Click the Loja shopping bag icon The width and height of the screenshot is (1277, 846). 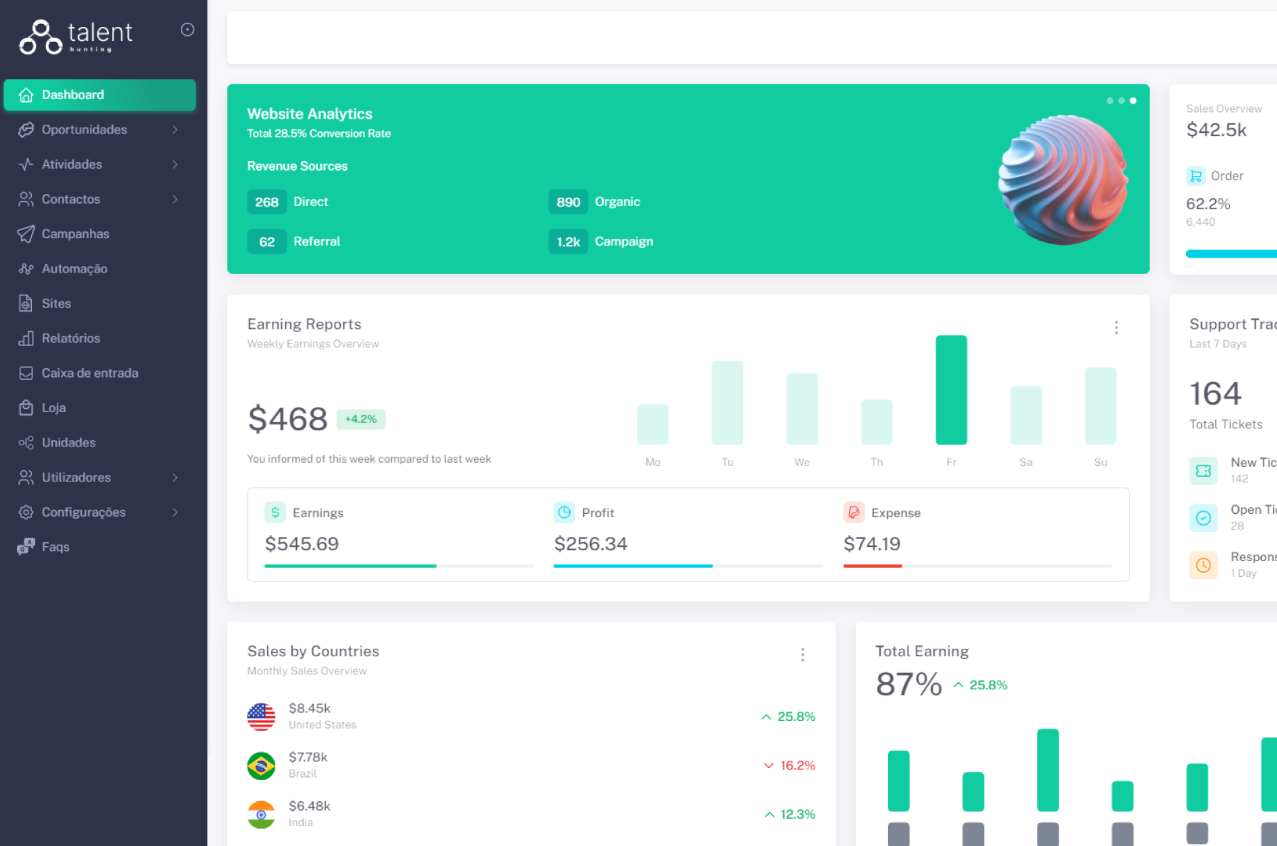point(26,408)
